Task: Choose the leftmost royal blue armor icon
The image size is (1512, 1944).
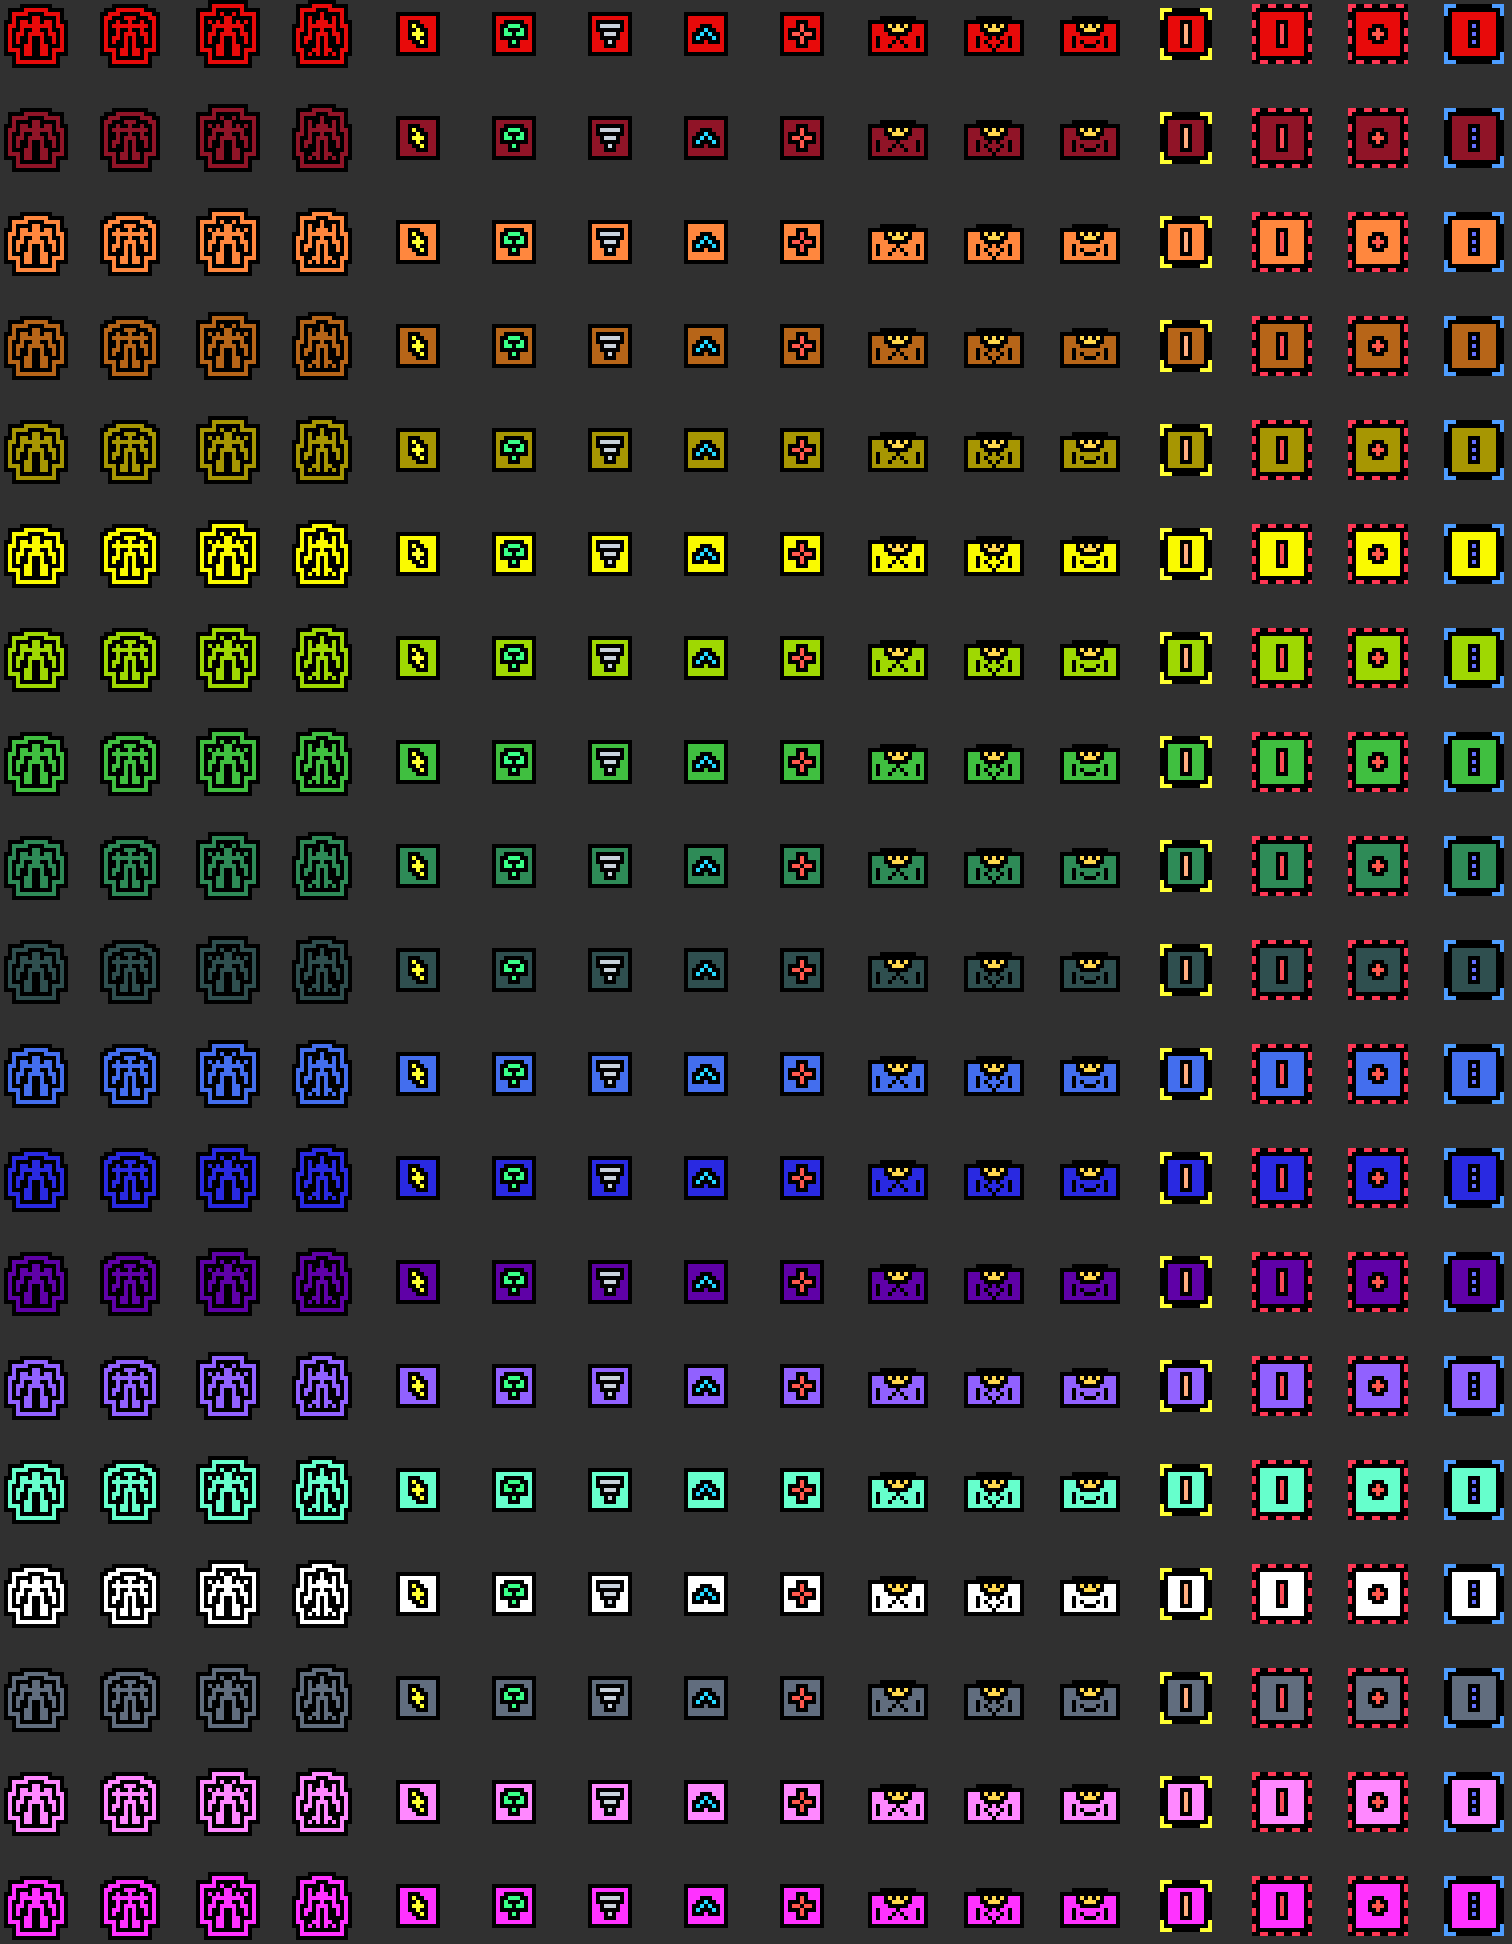Action: (x=36, y=1179)
